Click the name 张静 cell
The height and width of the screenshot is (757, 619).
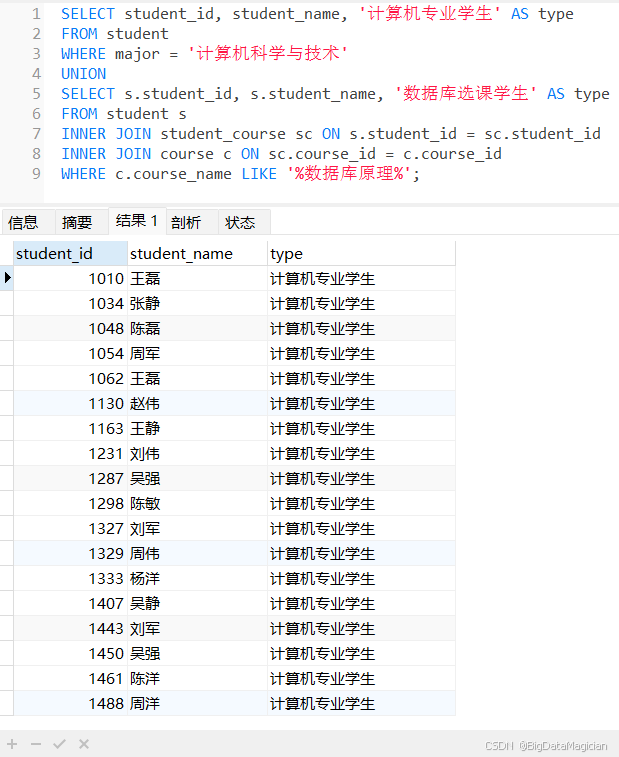(197, 304)
